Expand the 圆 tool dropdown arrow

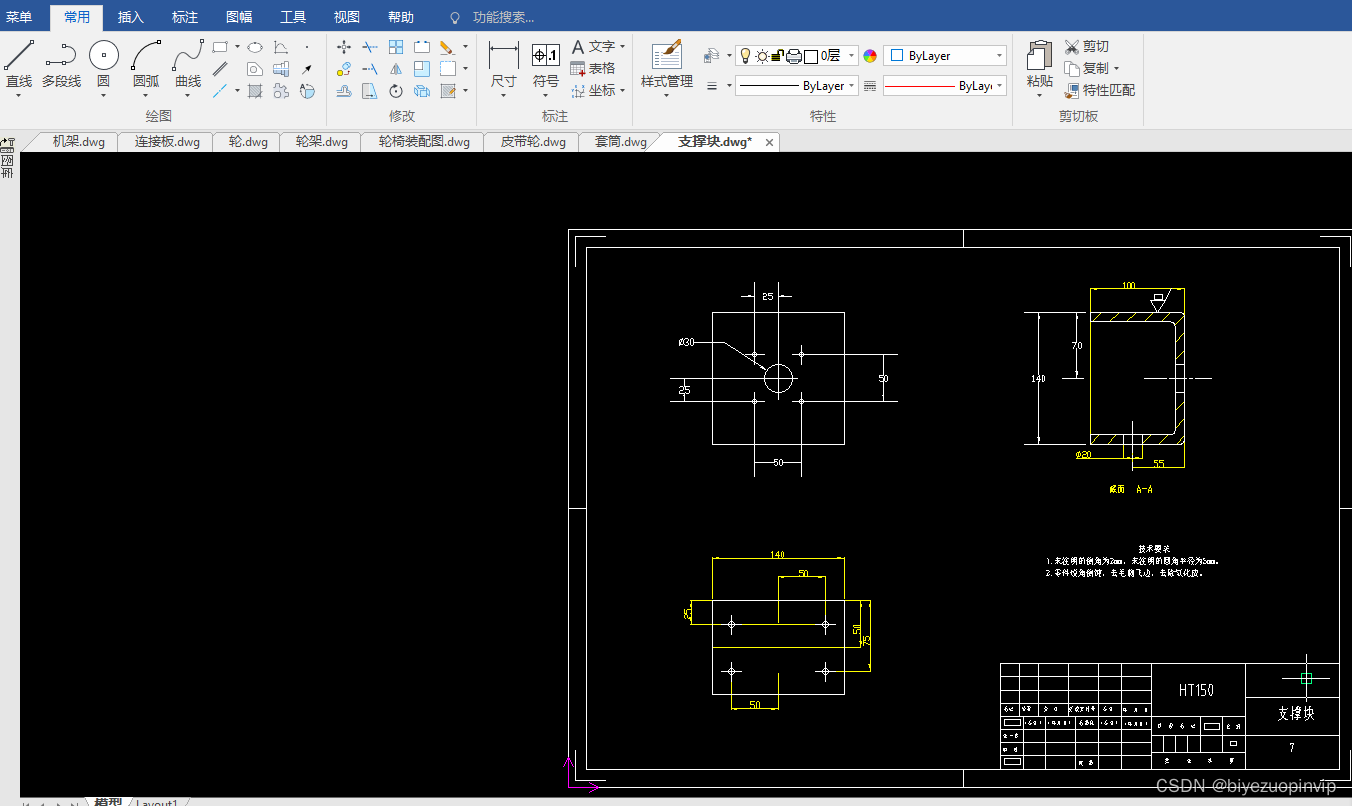click(103, 96)
